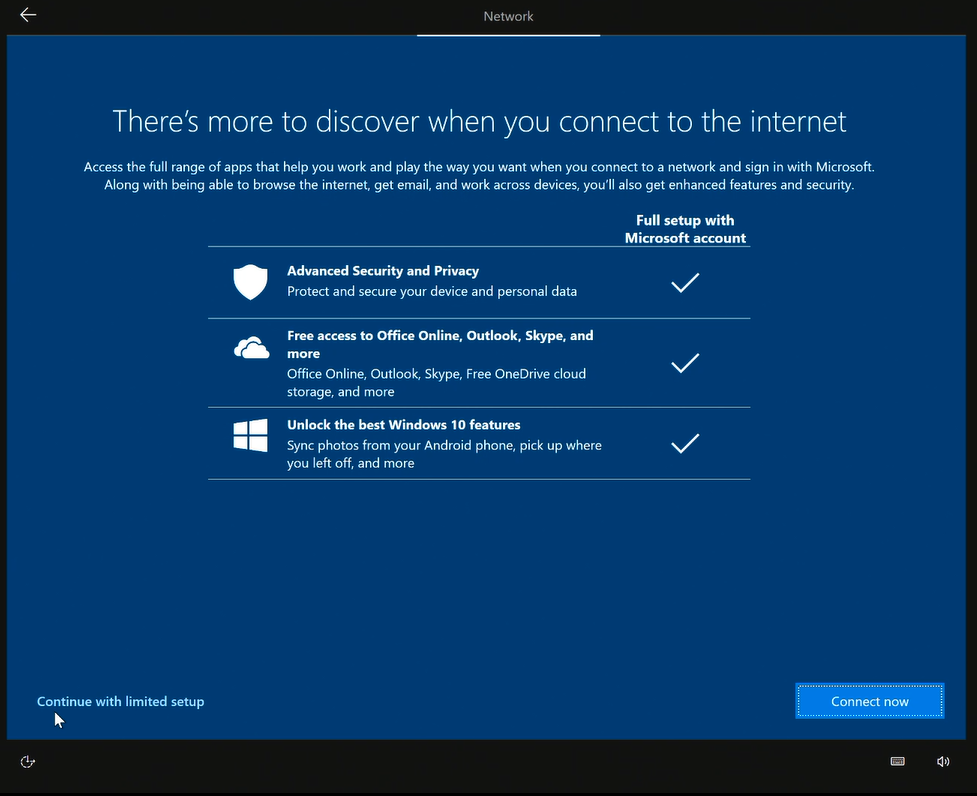
Task: Click checkmark for Advanced Security and Privacy
Action: [685, 283]
